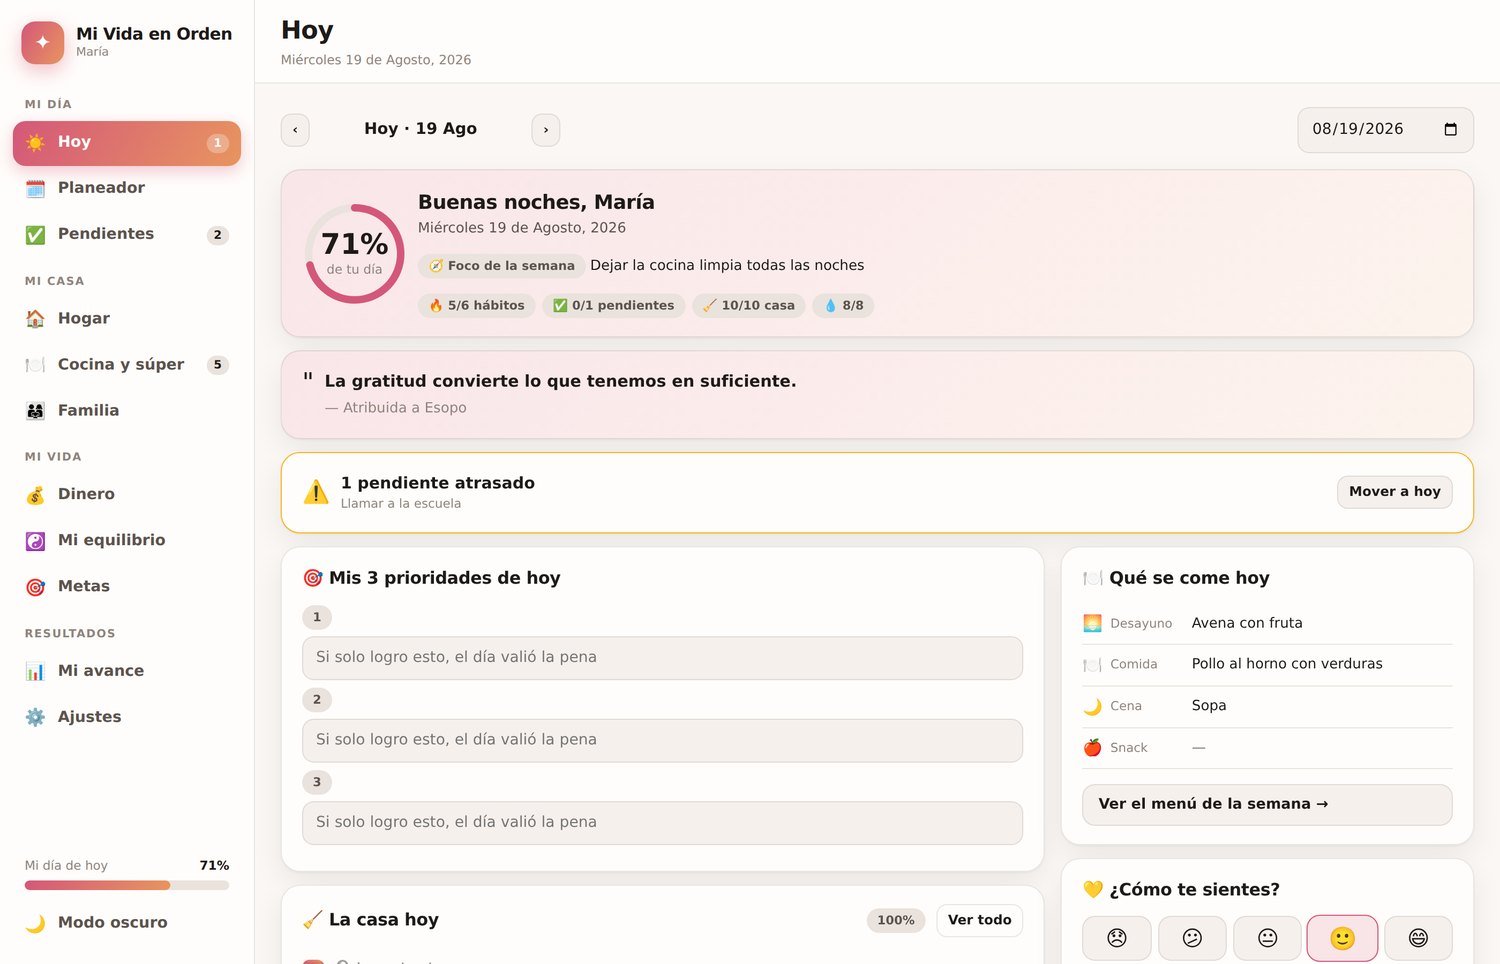Screen dimensions: 1500x964
Task: Click the plate icon beside Cocina y súper
Action: [35, 365]
